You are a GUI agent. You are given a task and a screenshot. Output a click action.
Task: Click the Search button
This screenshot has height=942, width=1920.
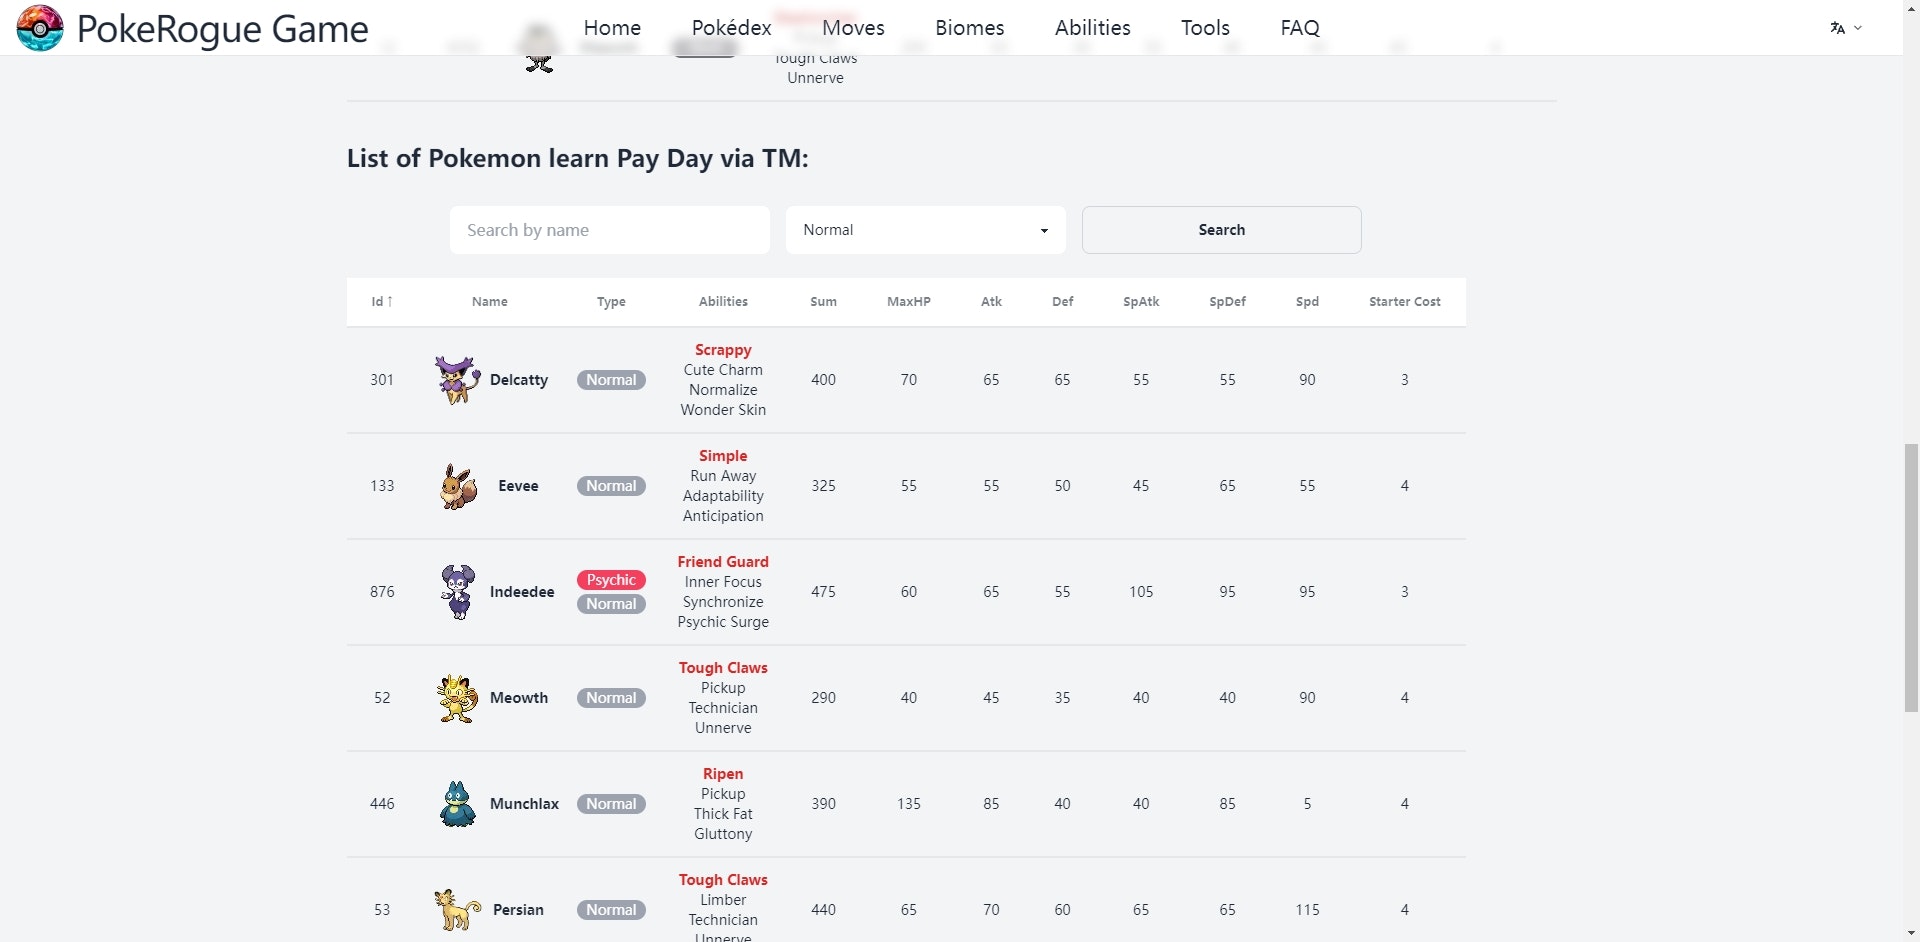pos(1221,230)
